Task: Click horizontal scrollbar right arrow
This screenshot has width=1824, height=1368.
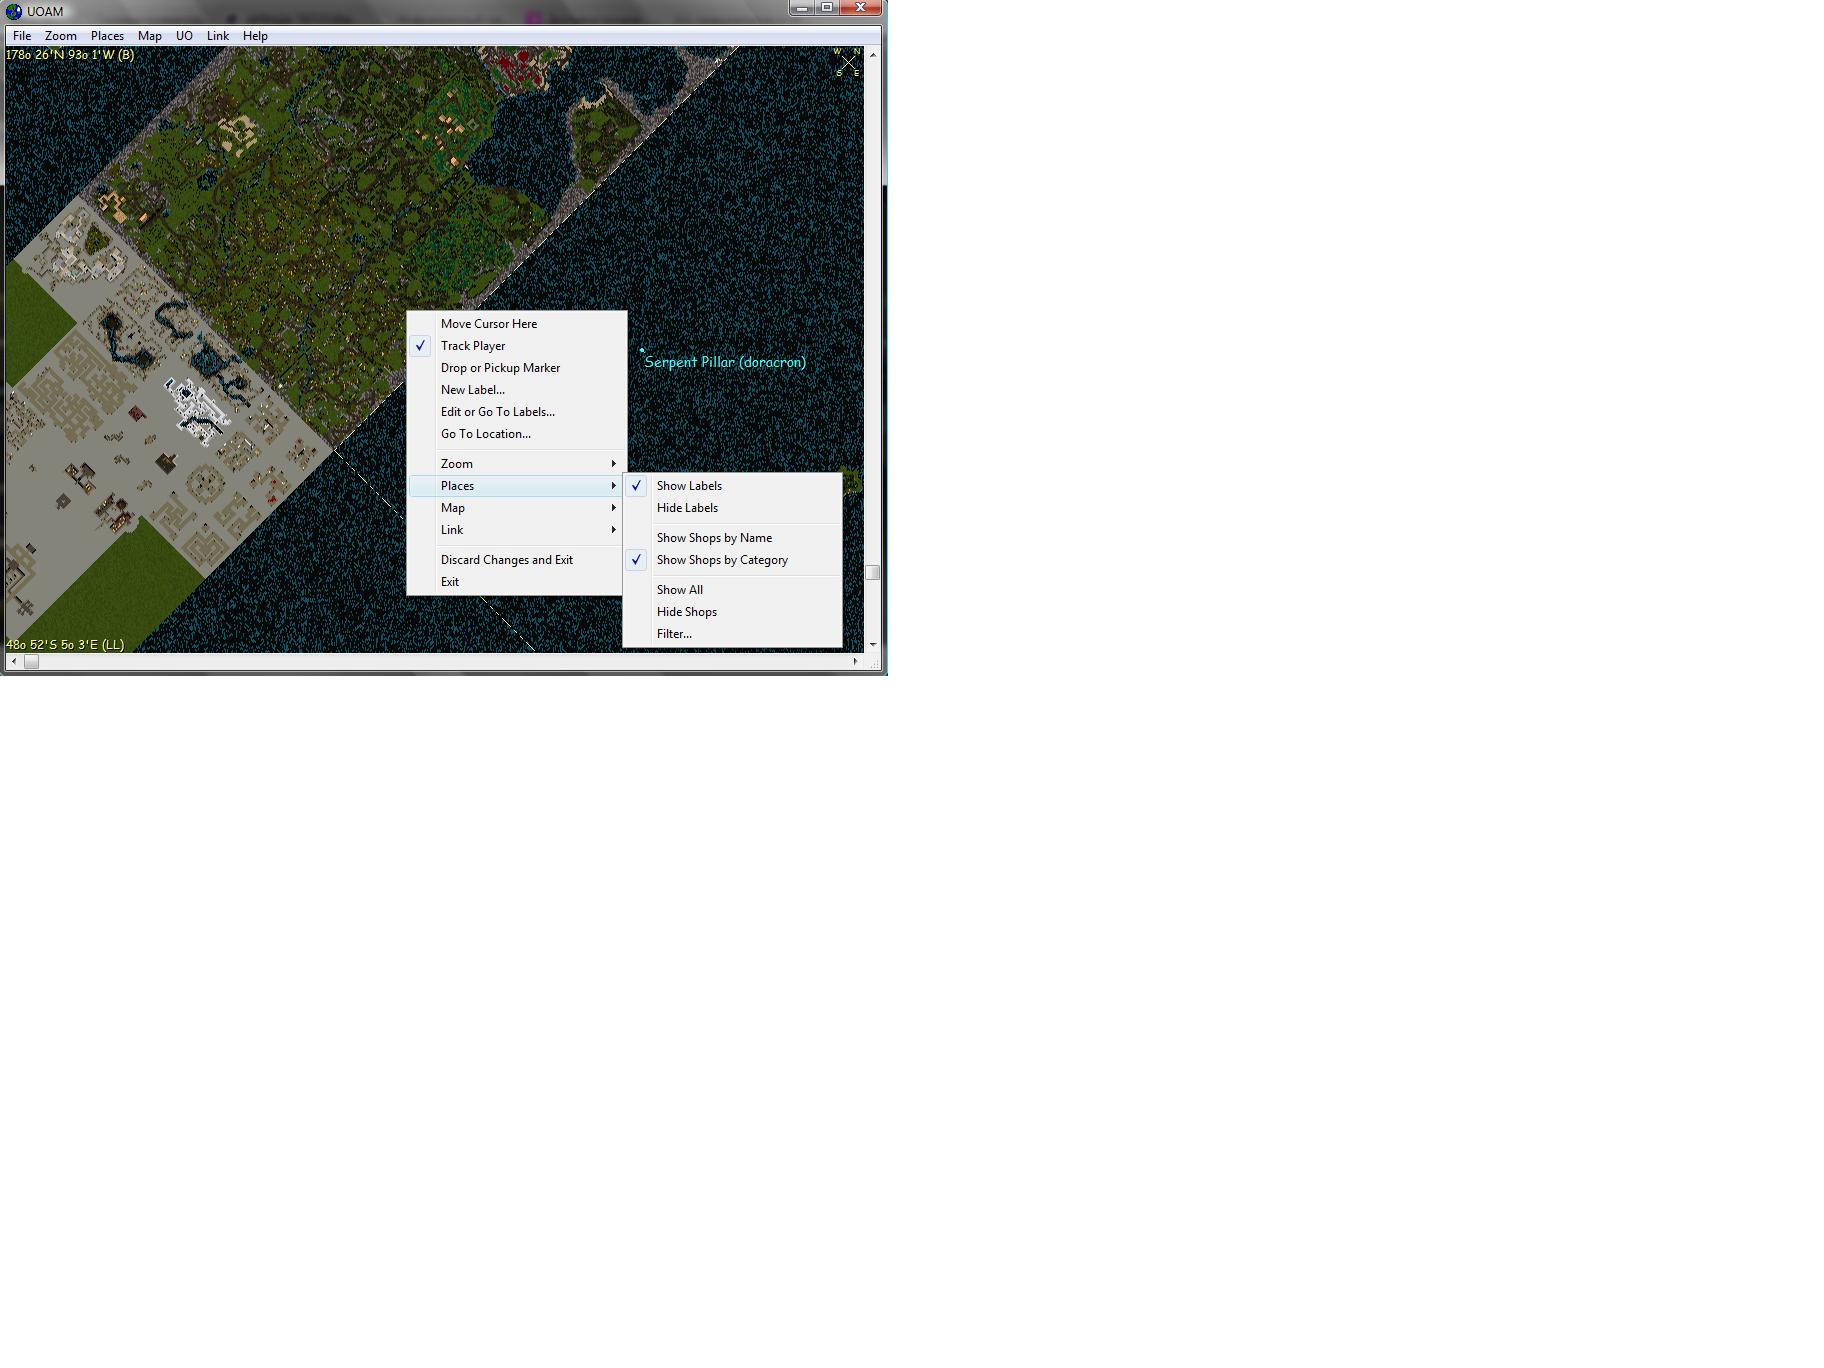Action: pyautogui.click(x=855, y=661)
